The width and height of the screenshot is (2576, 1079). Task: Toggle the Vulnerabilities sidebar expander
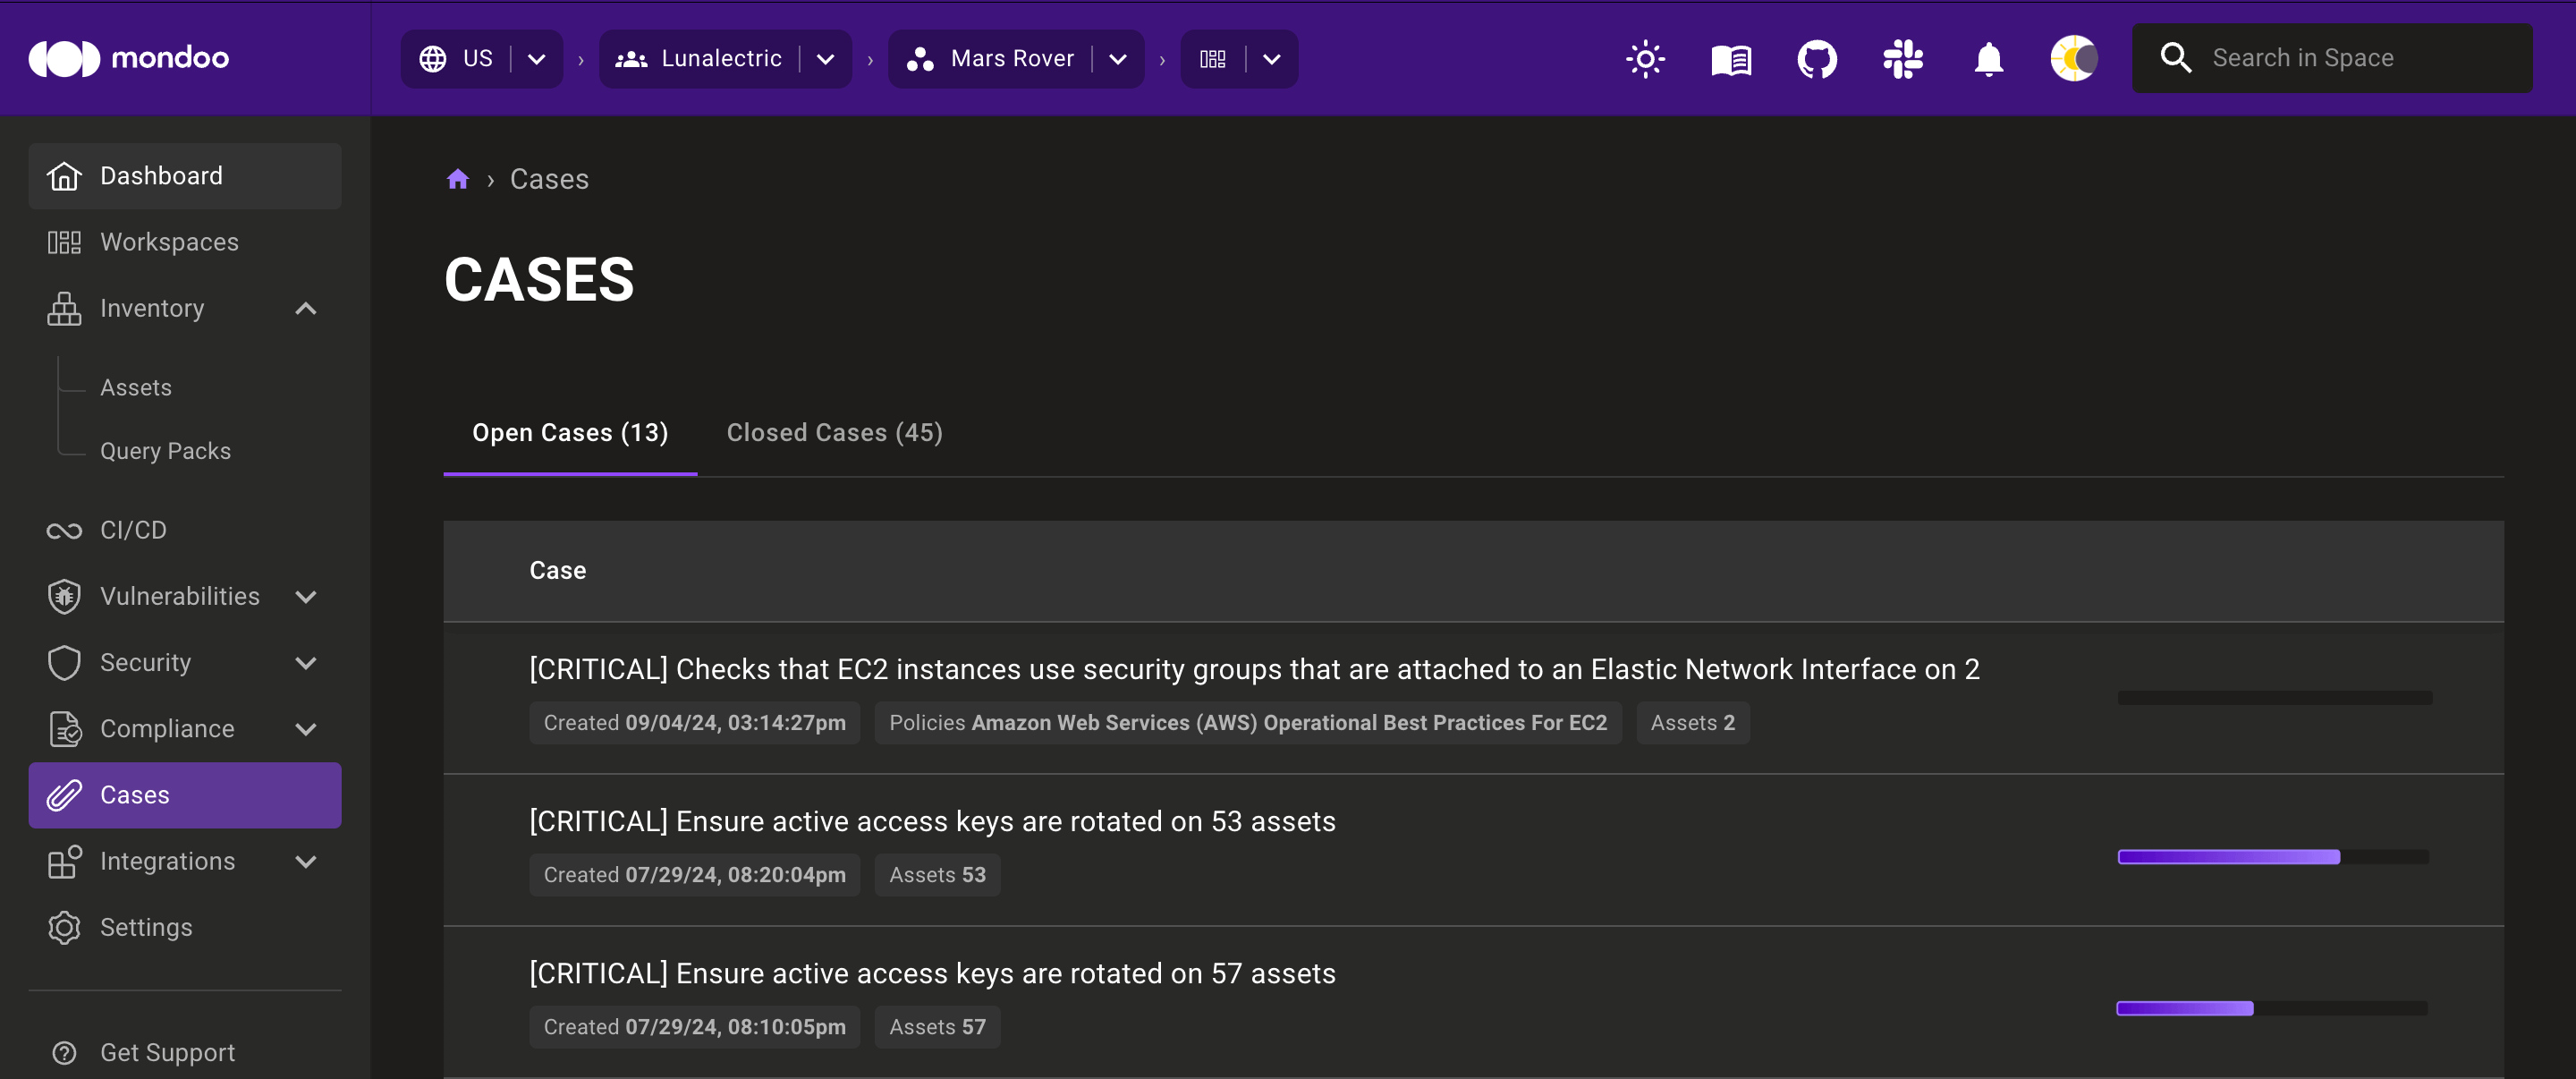pyautogui.click(x=304, y=596)
